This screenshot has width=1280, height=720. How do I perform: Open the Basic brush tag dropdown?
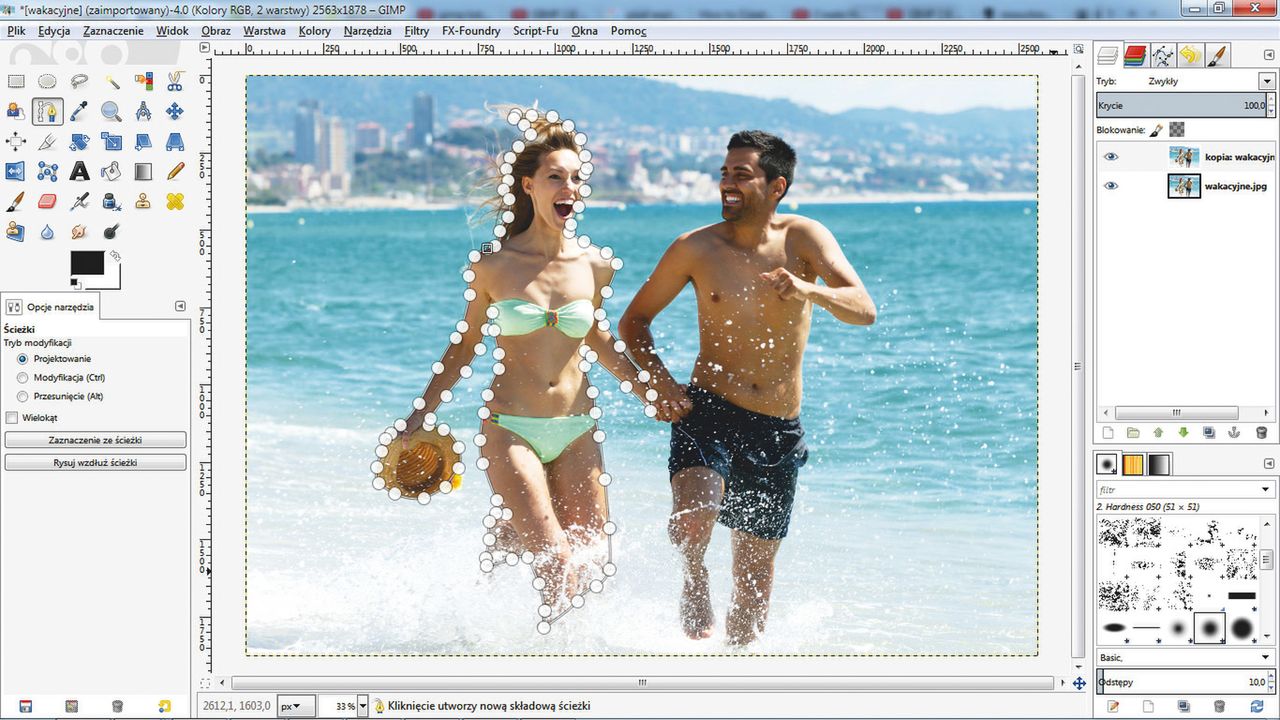(x=1267, y=657)
